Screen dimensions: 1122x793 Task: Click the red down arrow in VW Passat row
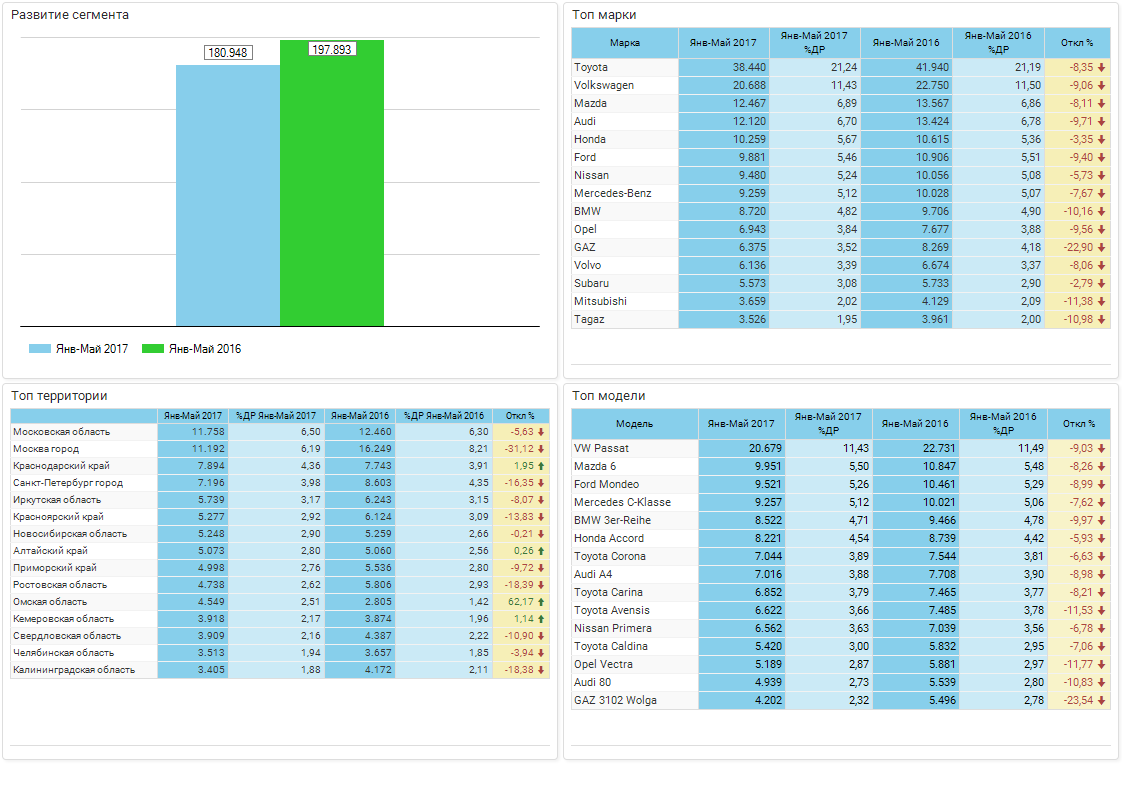(1101, 449)
